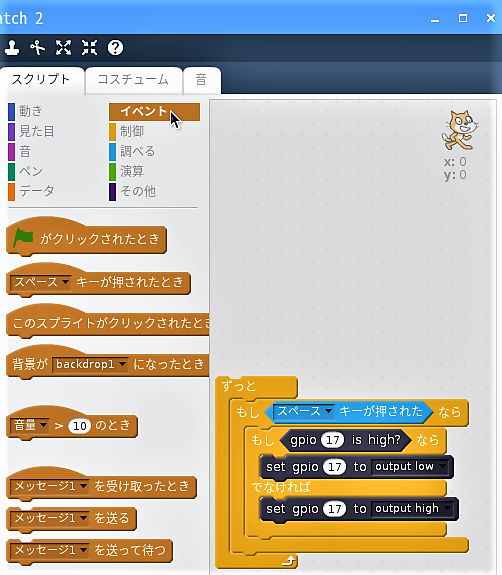Viewport: 502px width, 575px height.
Task: Click the block Help question mark icon
Action: point(115,48)
